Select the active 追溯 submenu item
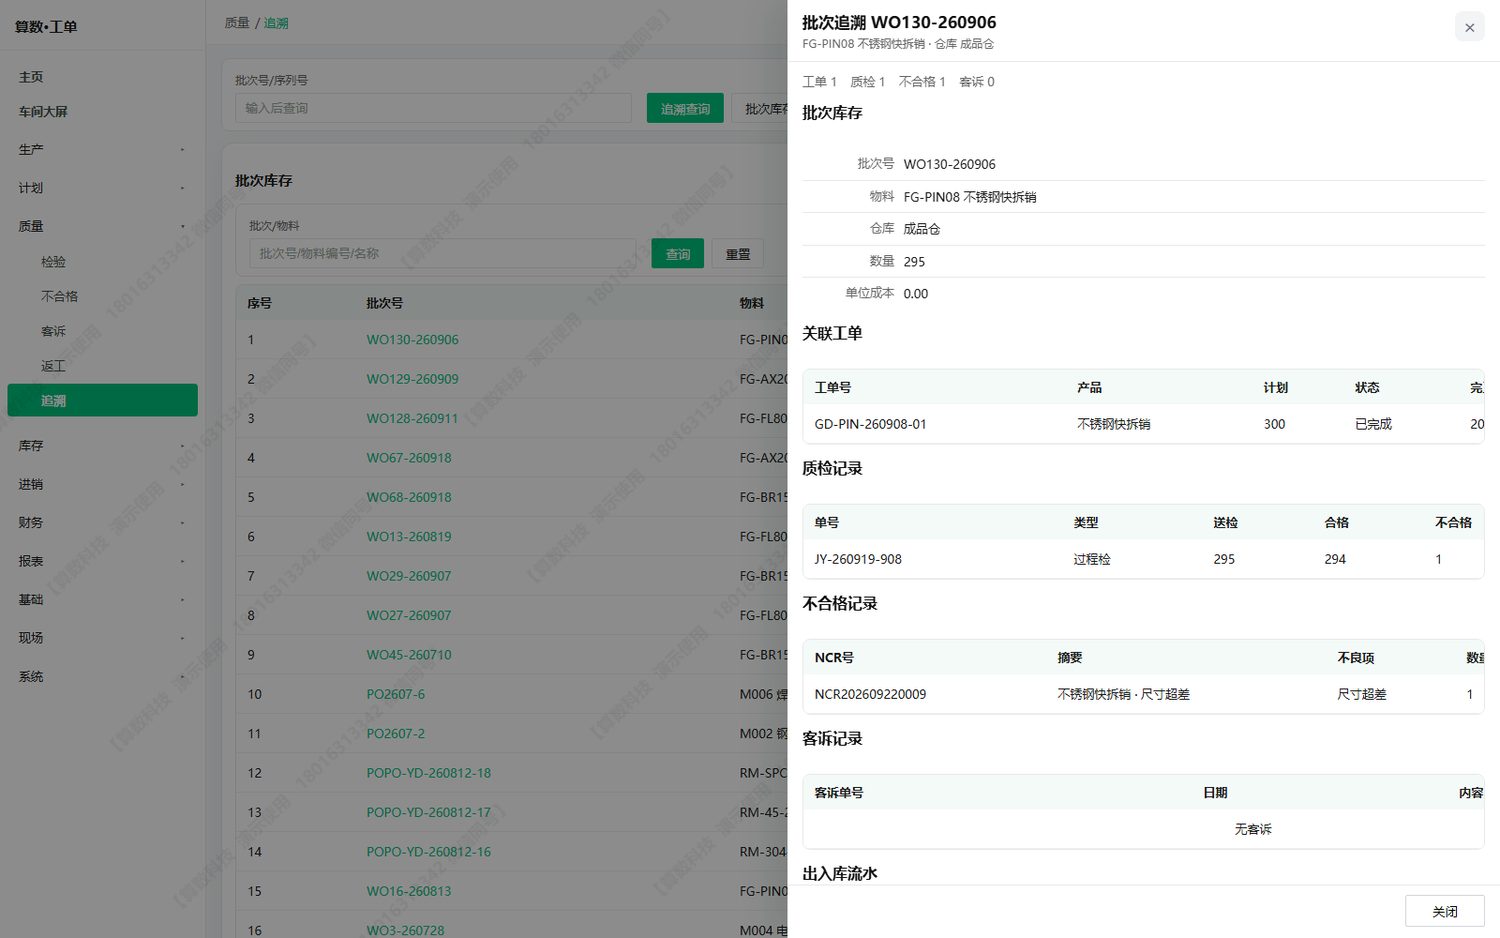The height and width of the screenshot is (938, 1500). (x=102, y=401)
